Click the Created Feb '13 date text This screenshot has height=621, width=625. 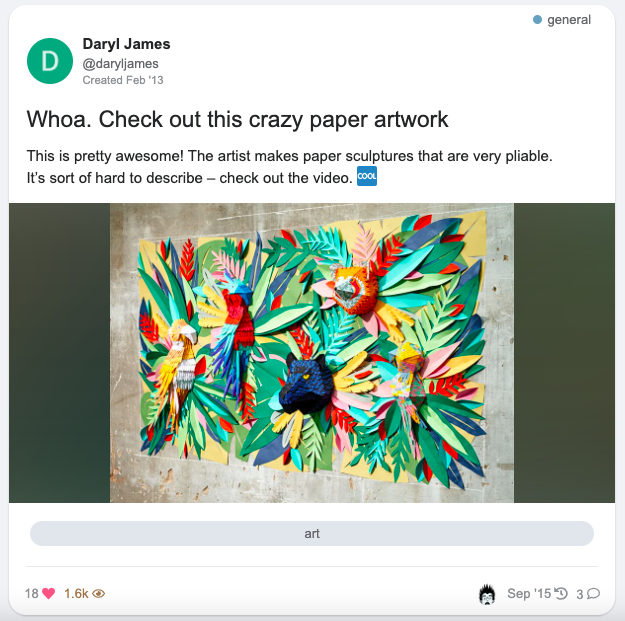123,80
